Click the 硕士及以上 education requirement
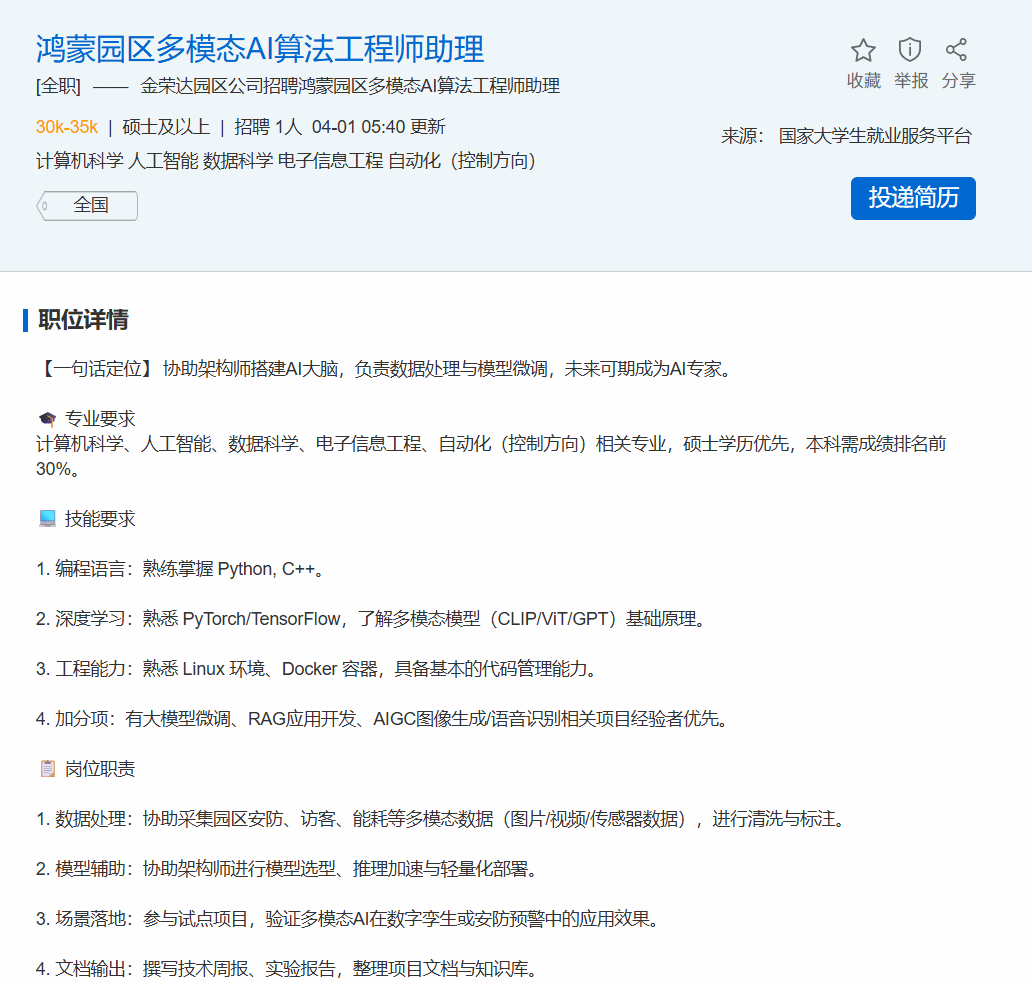This screenshot has width=1032, height=984. (166, 127)
